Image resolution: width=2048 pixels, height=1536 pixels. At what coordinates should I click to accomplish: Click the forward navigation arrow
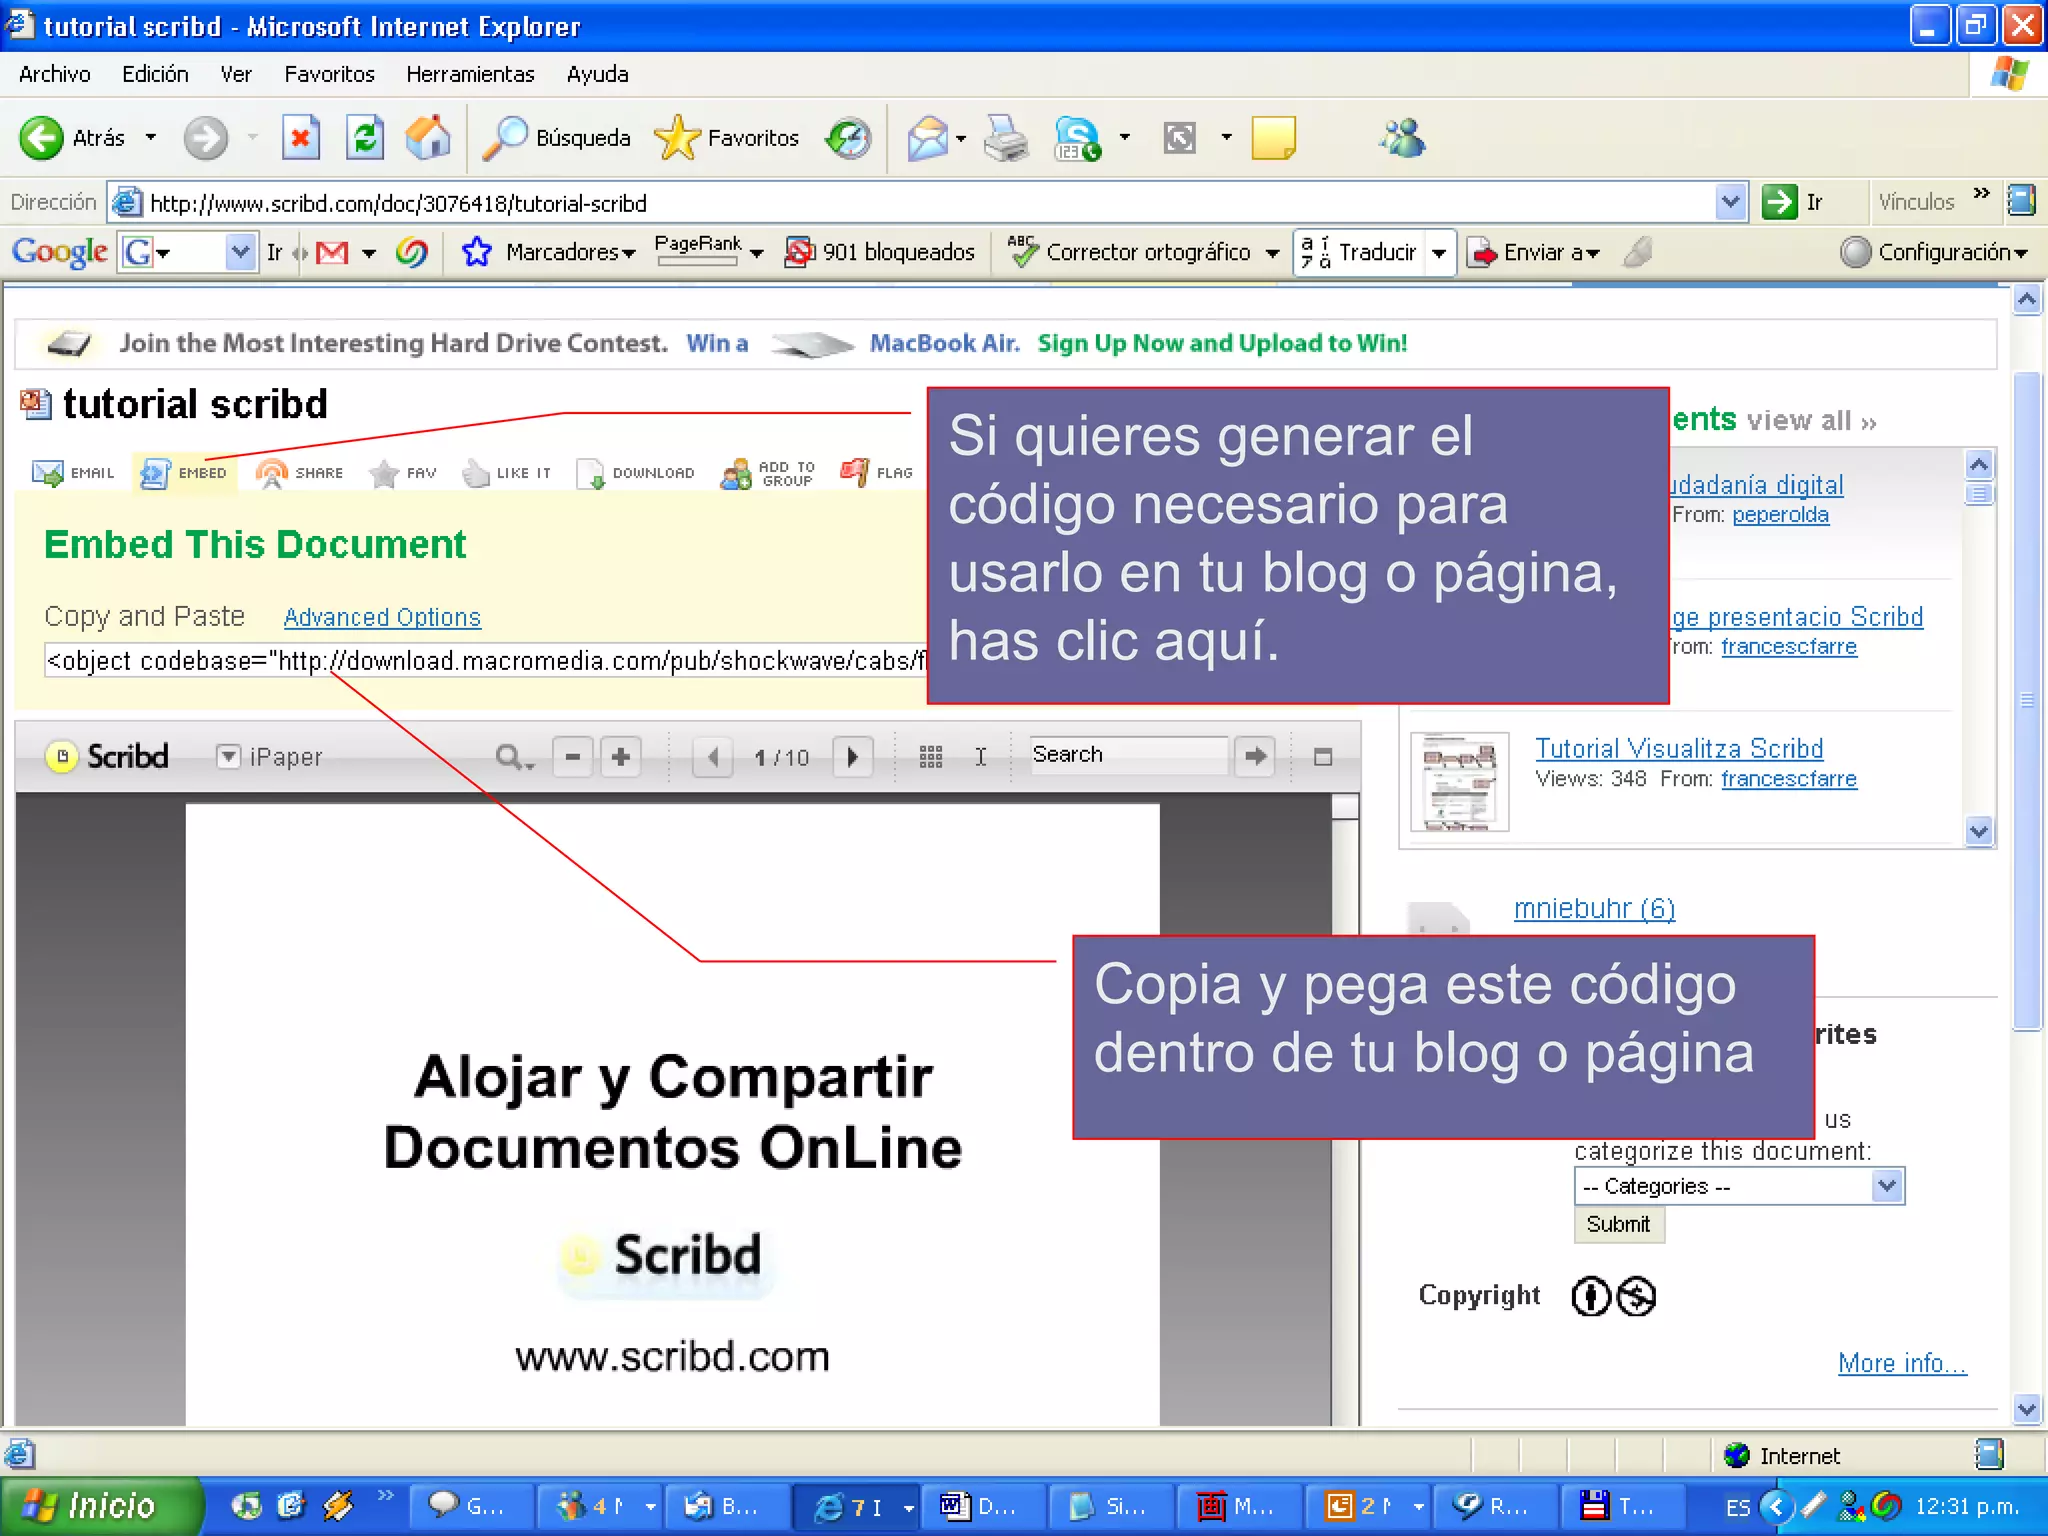(206, 138)
